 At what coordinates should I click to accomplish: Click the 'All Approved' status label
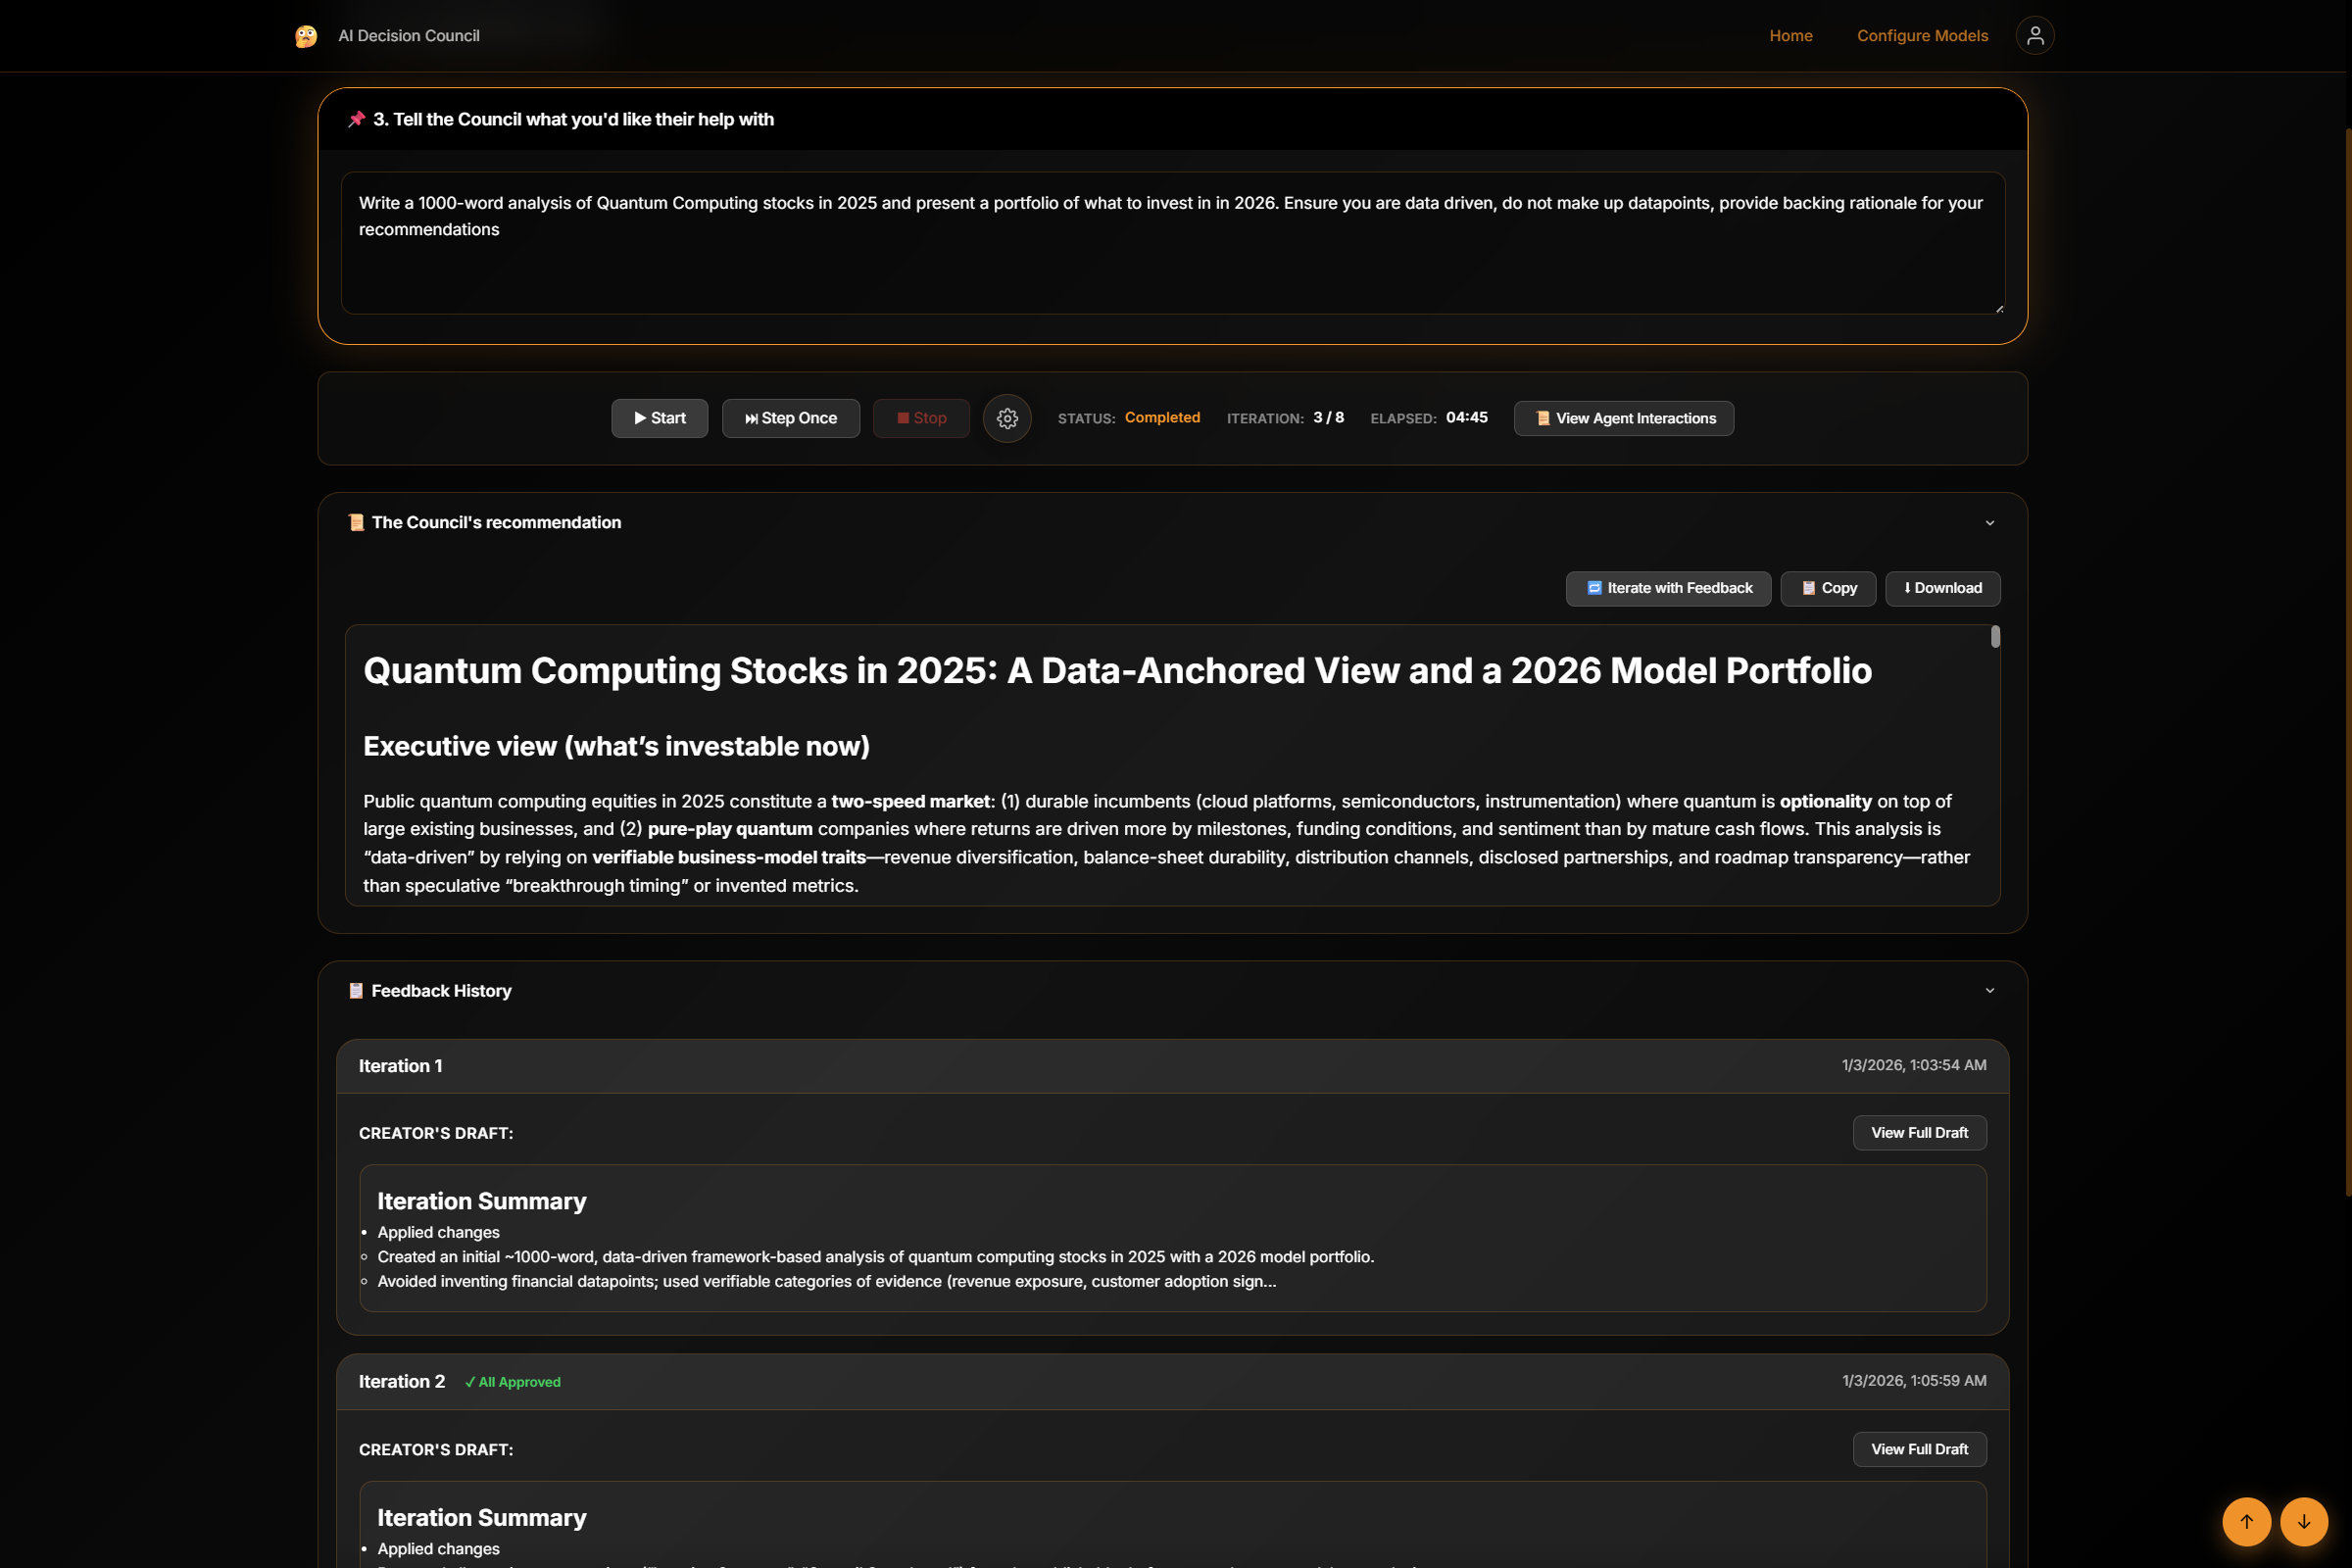[513, 1382]
